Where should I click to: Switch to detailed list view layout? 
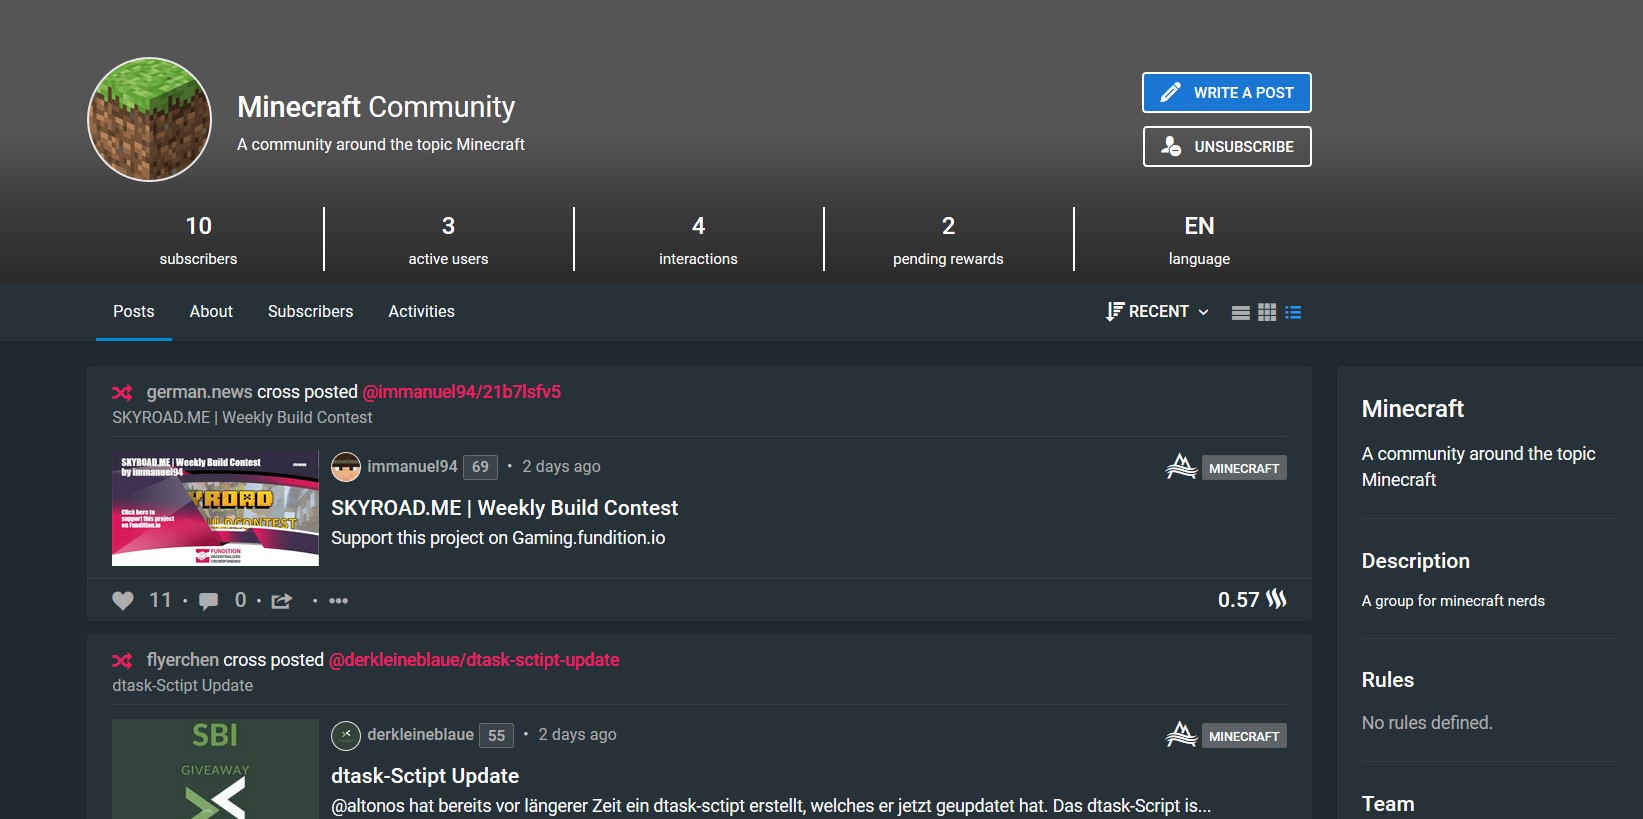[x=1293, y=312]
